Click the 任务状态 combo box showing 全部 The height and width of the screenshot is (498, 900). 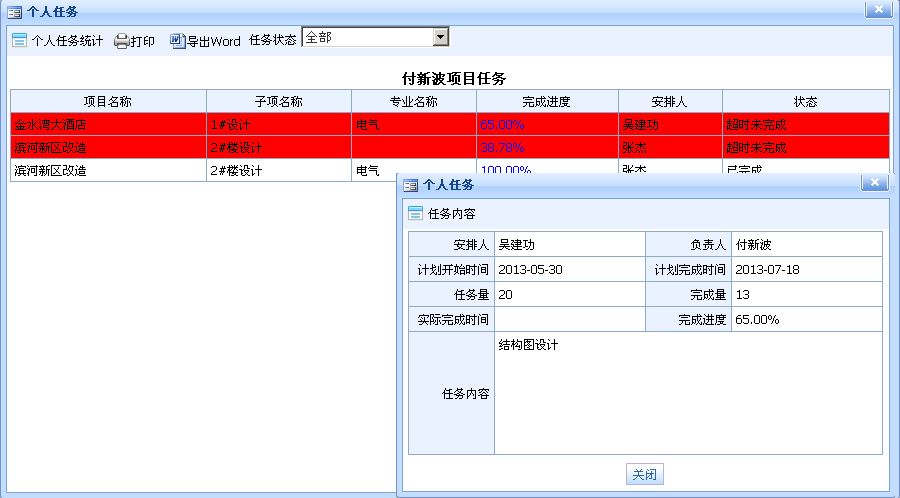click(x=366, y=37)
